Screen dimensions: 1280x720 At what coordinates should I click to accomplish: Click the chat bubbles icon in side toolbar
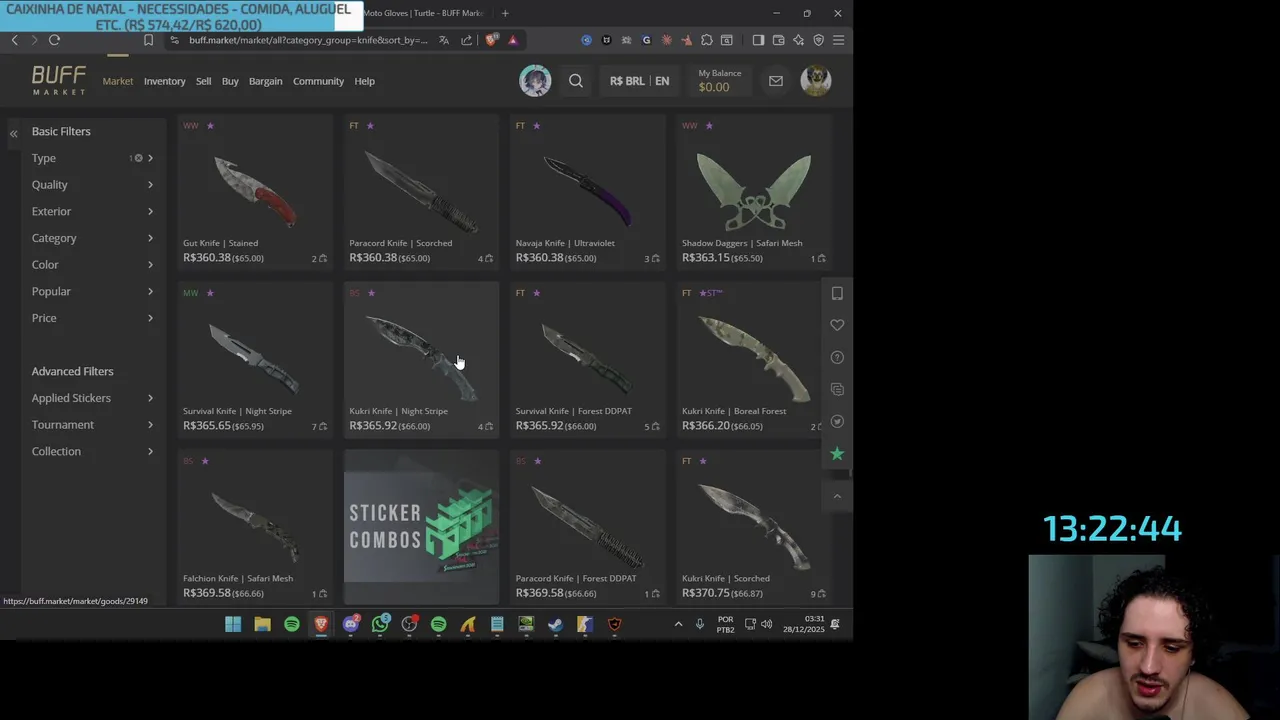coord(837,389)
